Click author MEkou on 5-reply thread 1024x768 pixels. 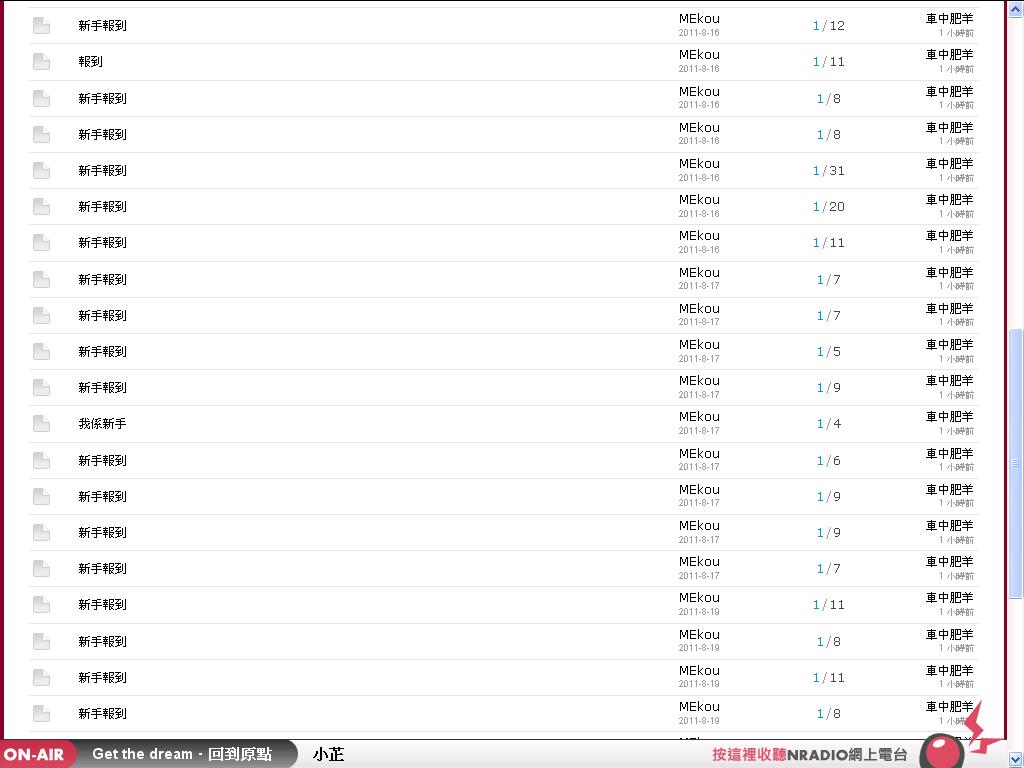[699, 345]
